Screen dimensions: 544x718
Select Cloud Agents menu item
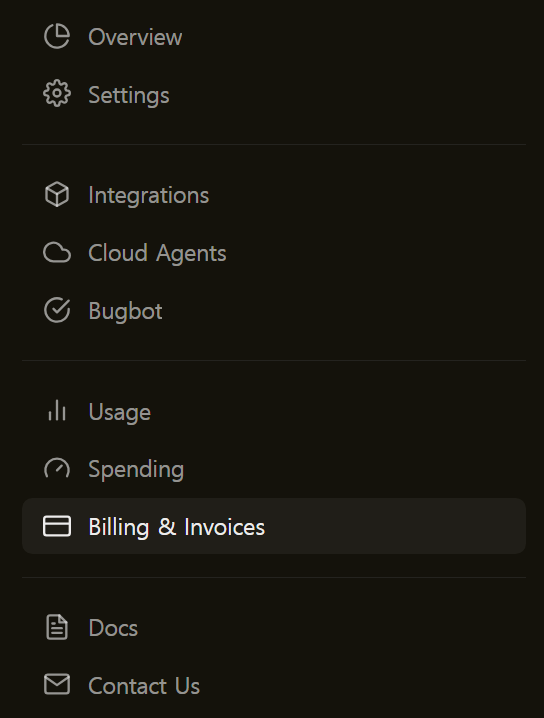tap(274, 253)
